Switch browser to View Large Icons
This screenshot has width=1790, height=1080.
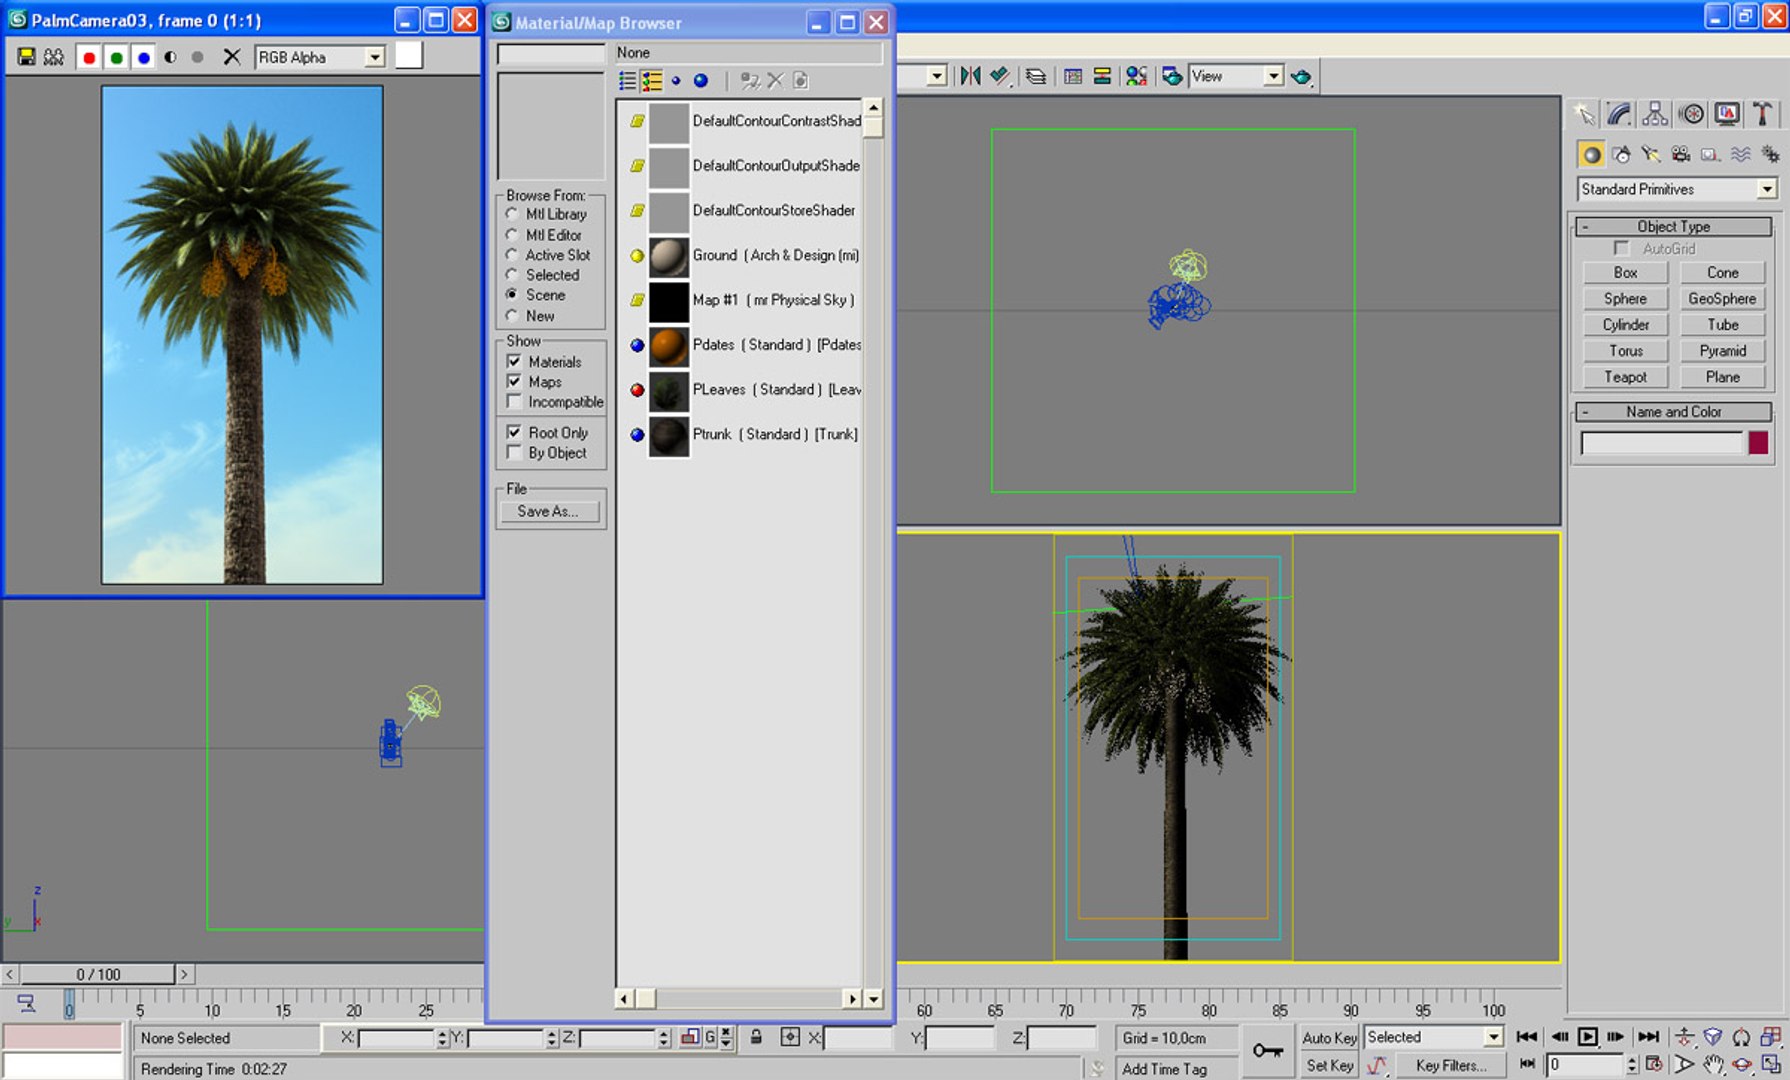click(x=701, y=80)
